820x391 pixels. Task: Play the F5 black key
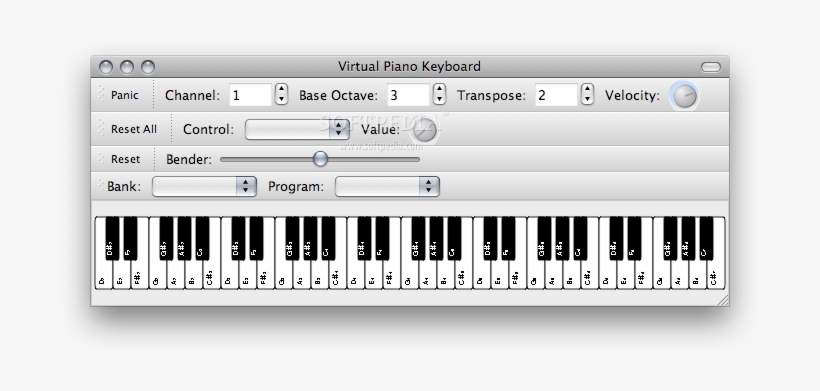point(508,238)
